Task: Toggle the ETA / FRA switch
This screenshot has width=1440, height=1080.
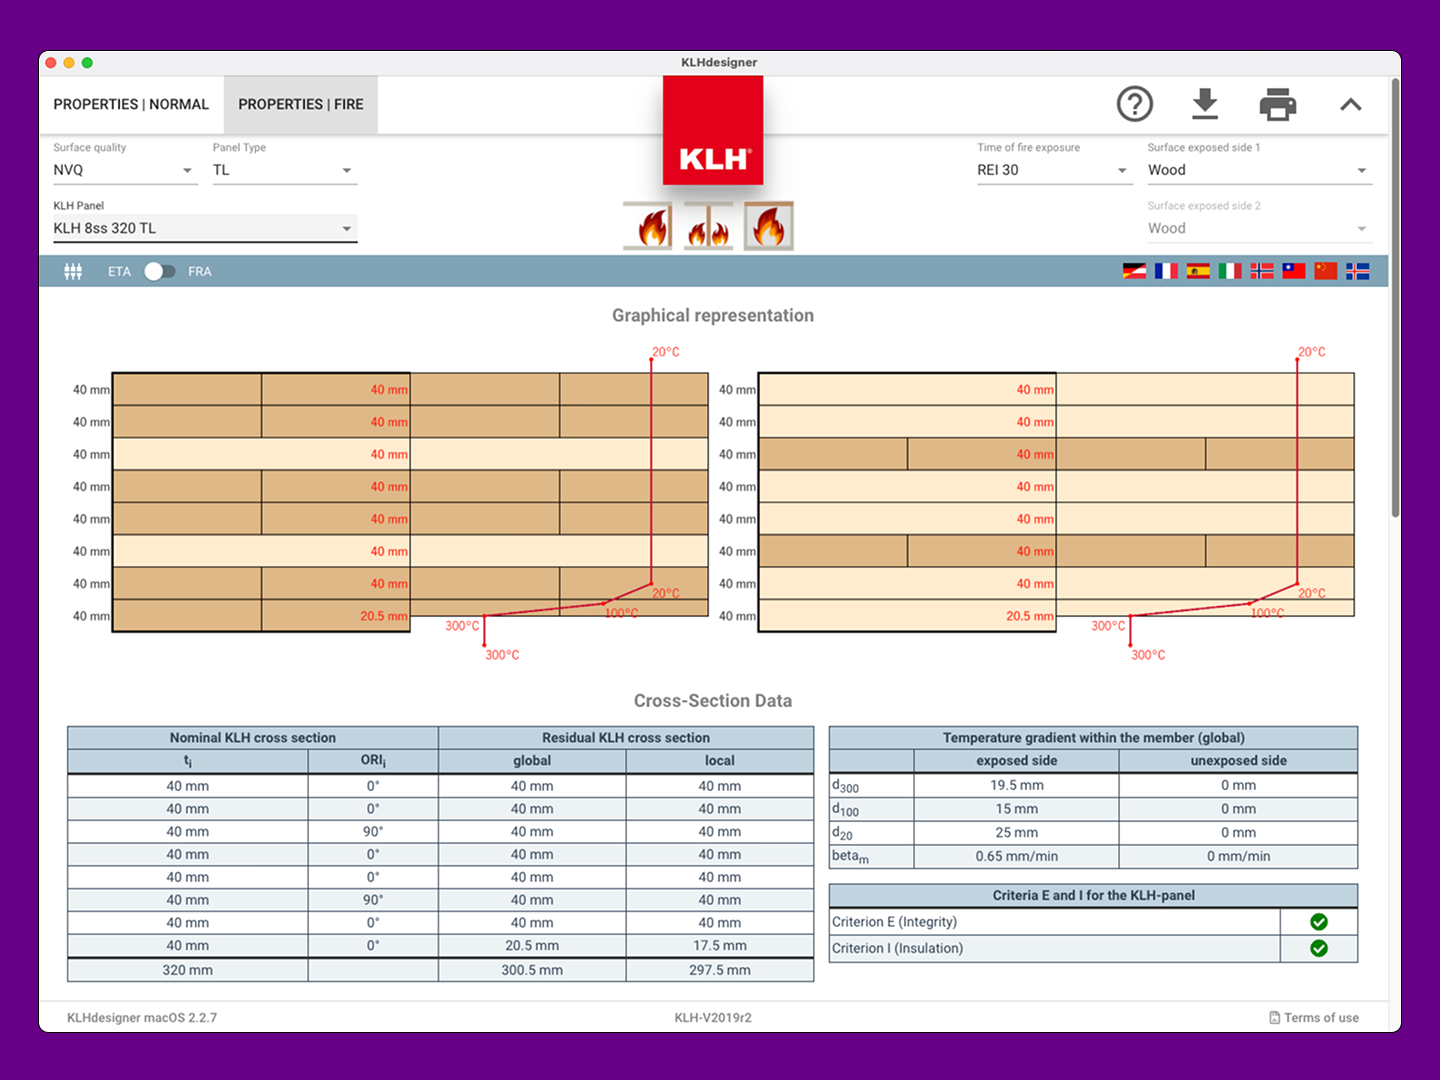Action: [x=160, y=271]
